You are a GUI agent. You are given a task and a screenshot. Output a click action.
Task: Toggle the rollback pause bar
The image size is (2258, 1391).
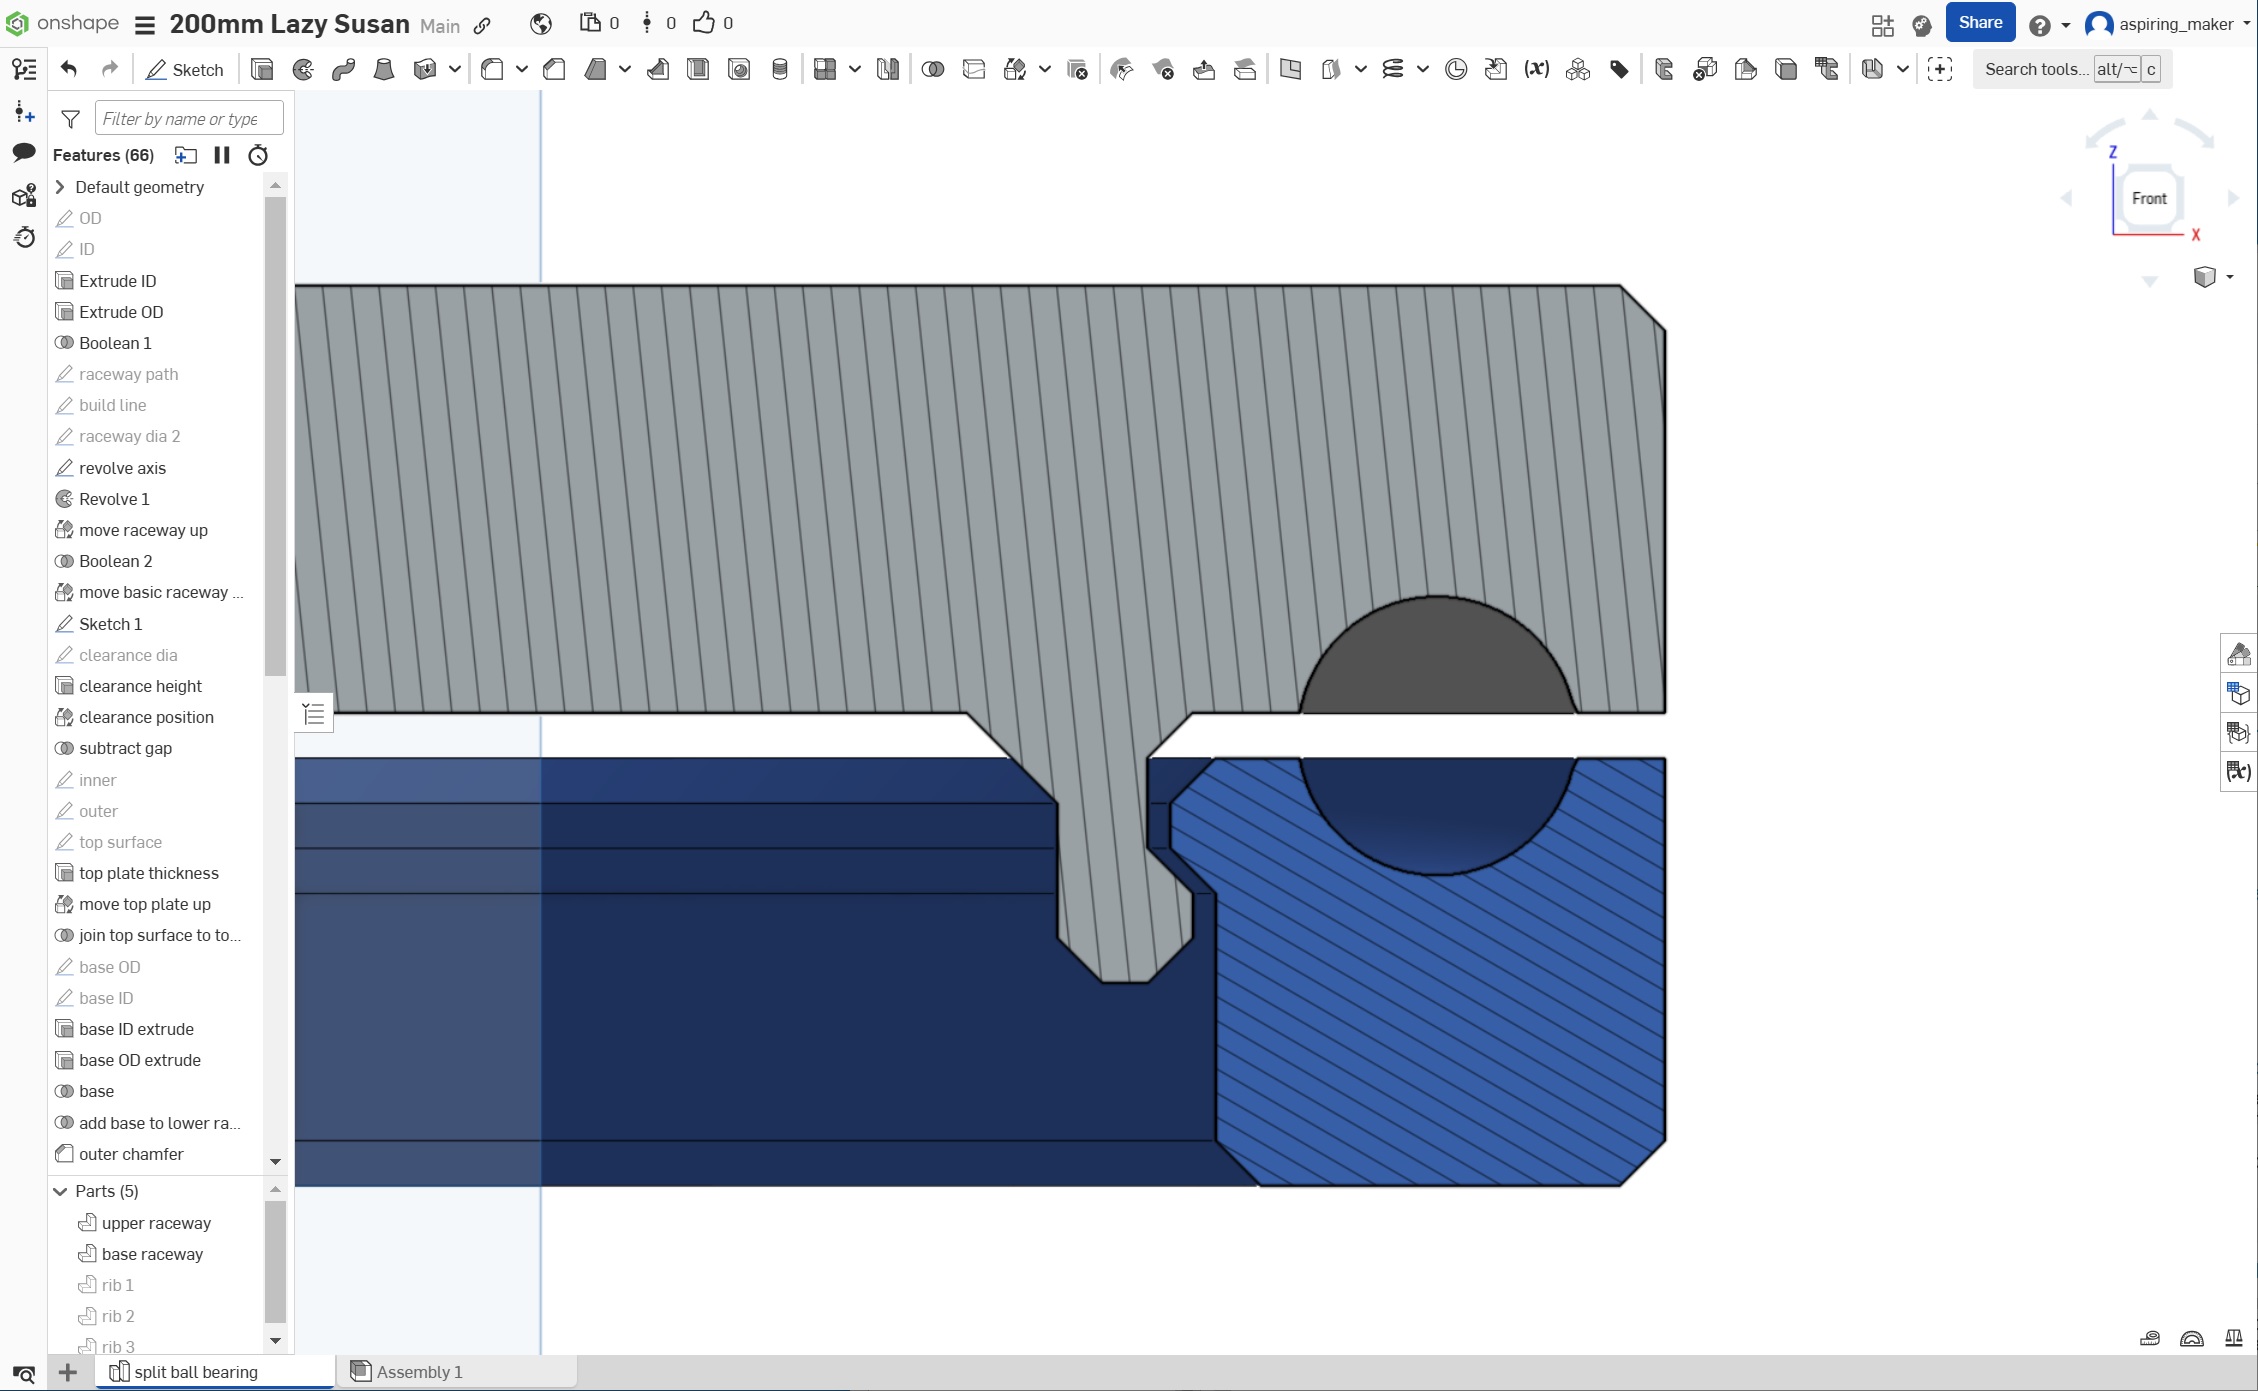[x=222, y=155]
